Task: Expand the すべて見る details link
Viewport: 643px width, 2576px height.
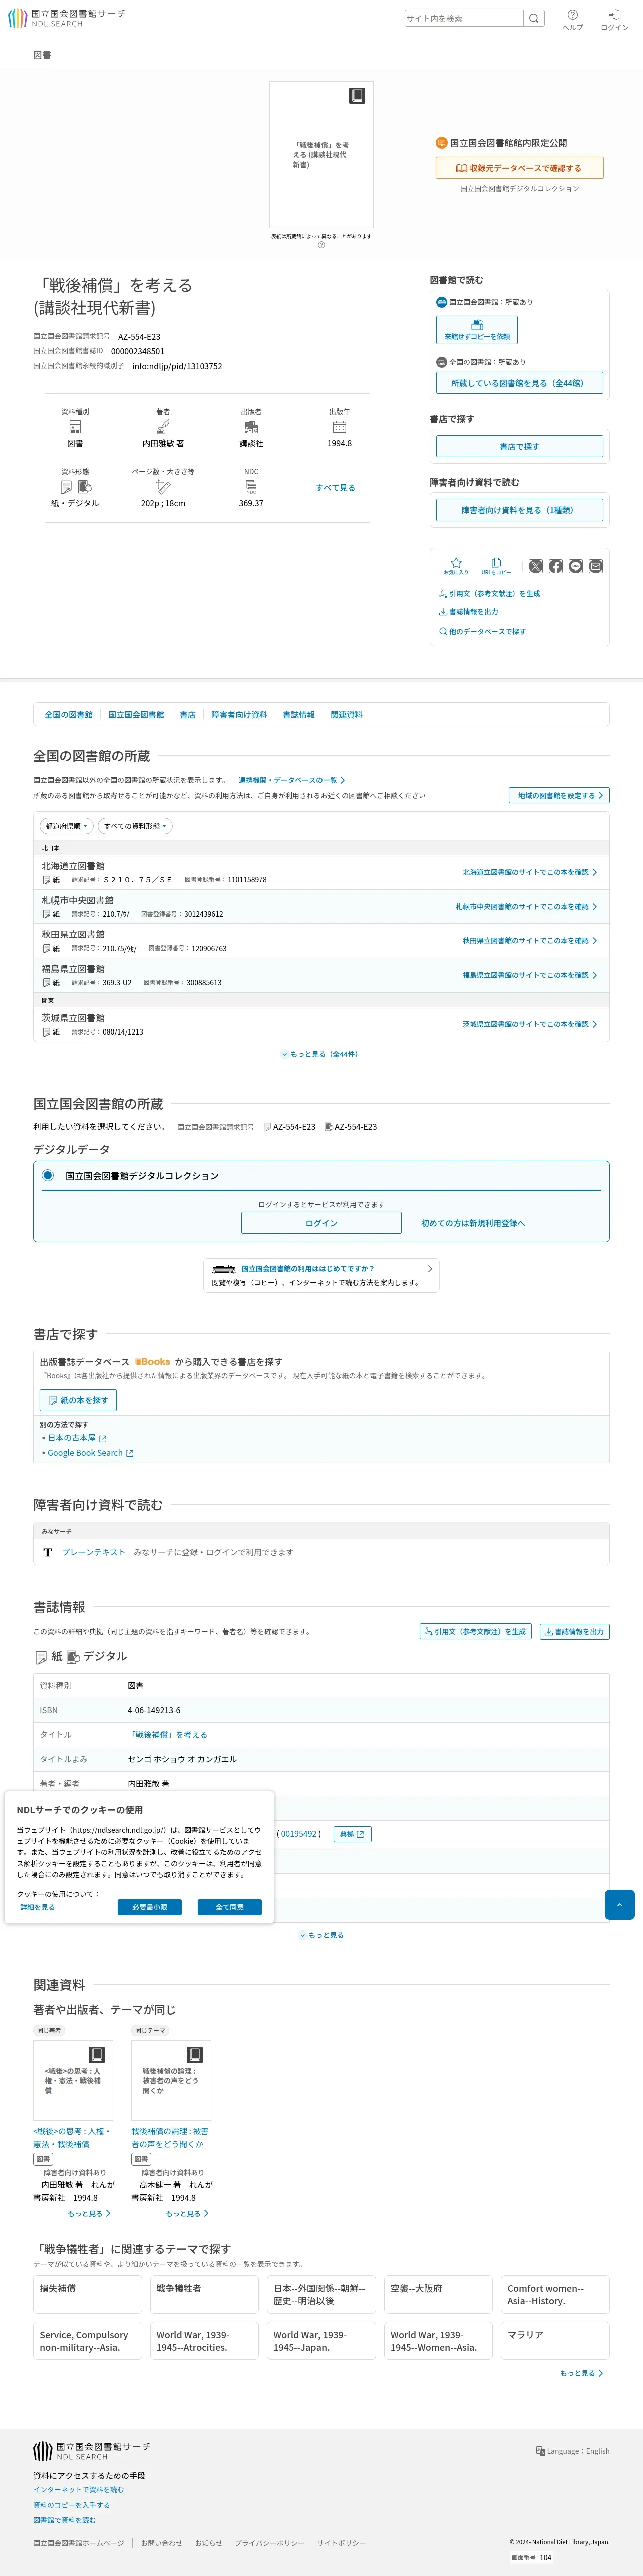Action: click(x=336, y=488)
